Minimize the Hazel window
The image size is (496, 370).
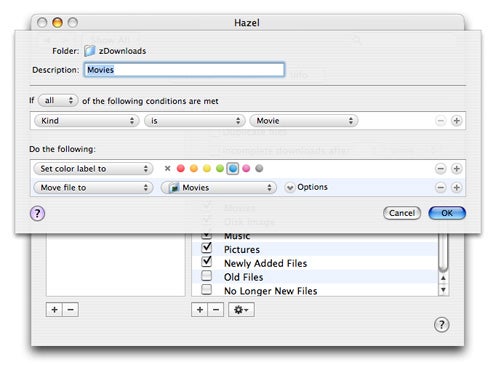pyautogui.click(x=57, y=23)
